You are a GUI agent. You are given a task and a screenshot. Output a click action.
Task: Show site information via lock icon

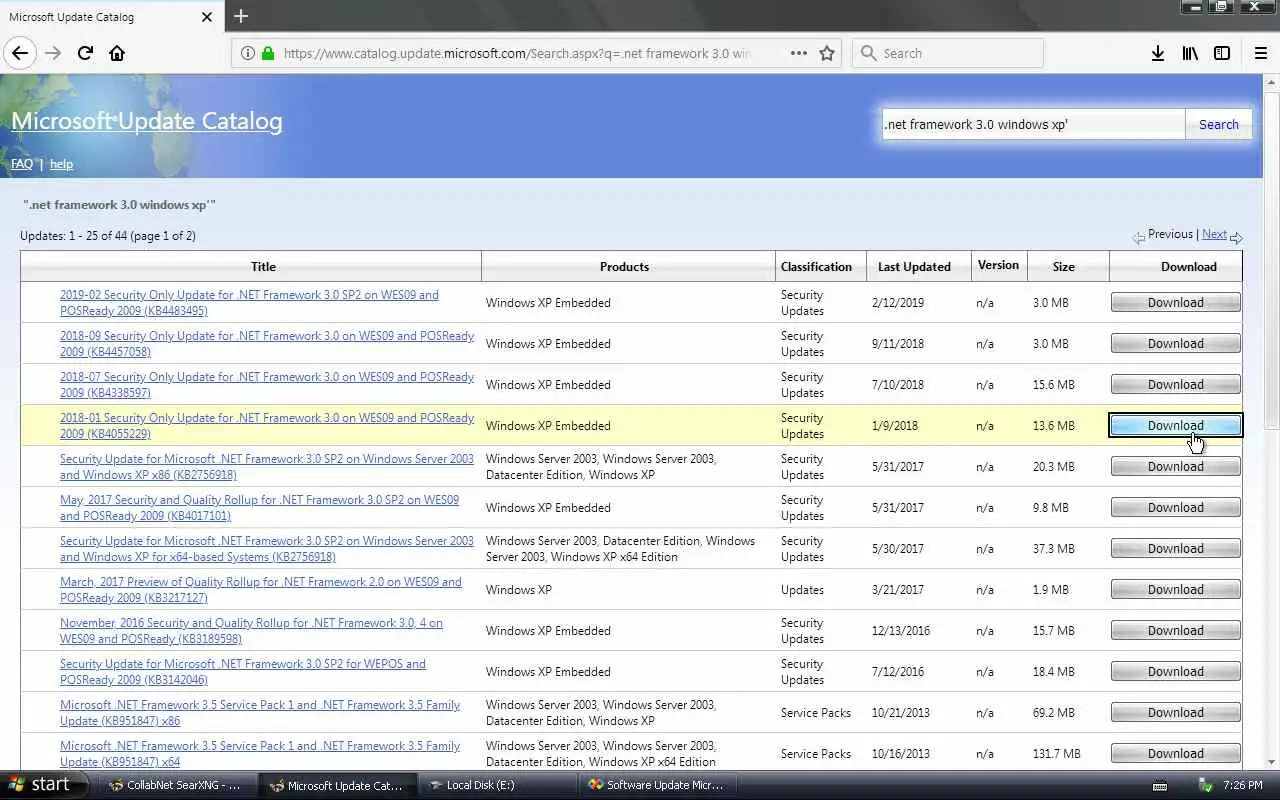[x=267, y=53]
